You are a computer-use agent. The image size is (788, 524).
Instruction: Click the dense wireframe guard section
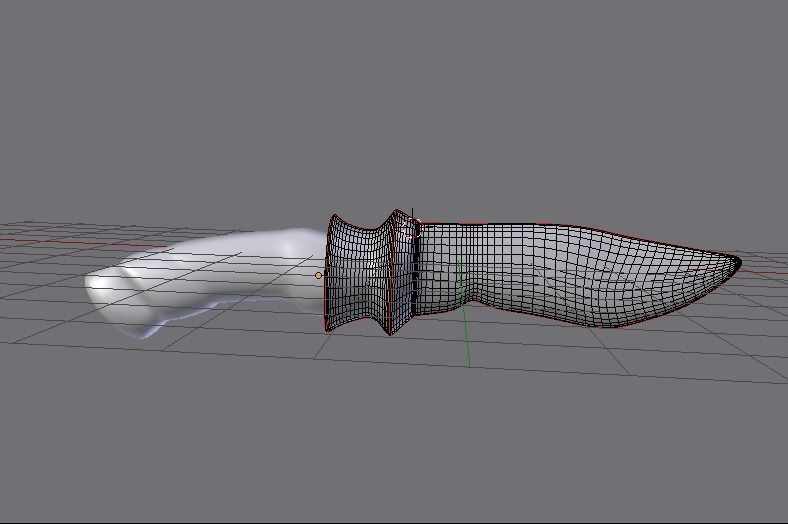(x=371, y=272)
